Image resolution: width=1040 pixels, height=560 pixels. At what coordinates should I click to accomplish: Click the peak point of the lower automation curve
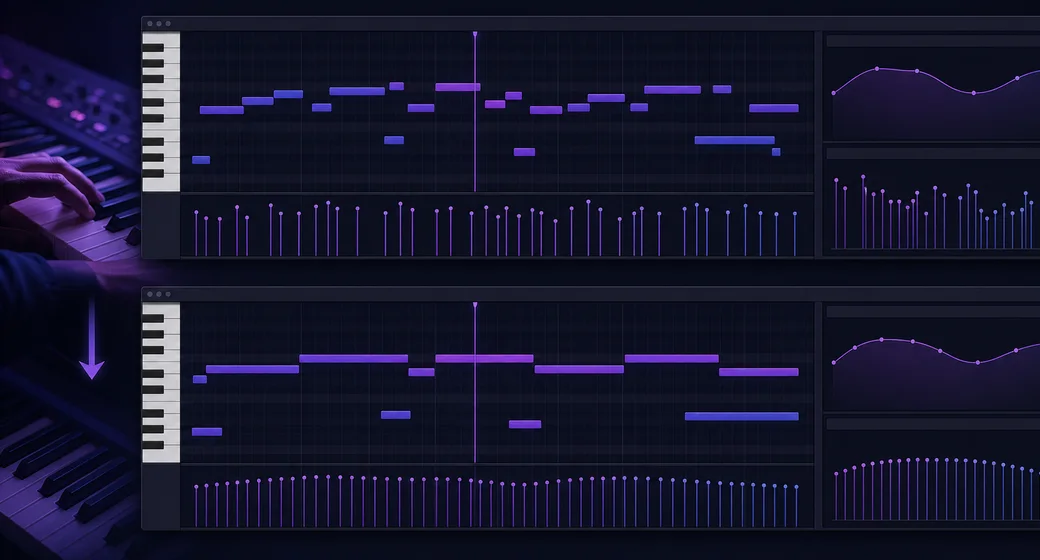pyautogui.click(x=881, y=340)
